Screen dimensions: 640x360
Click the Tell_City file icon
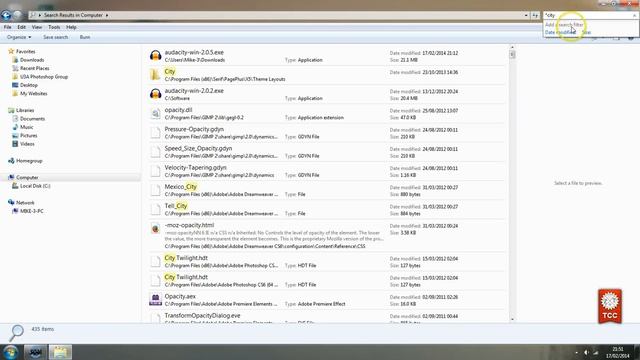(155, 209)
